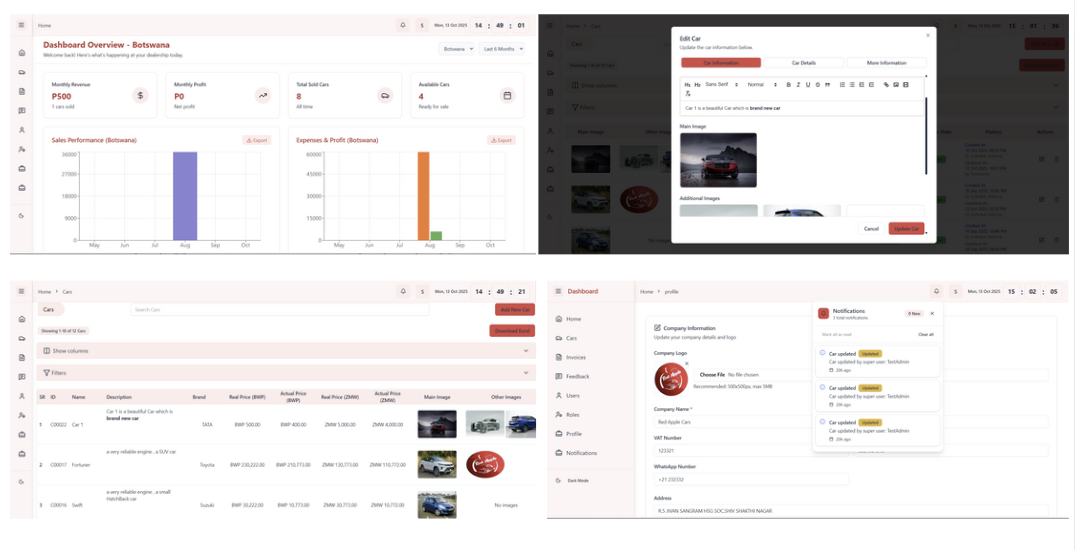Toggle Dark Mode in the profile page sidebar
Image resolution: width=1075 pixels, height=550 pixels.
(x=575, y=481)
